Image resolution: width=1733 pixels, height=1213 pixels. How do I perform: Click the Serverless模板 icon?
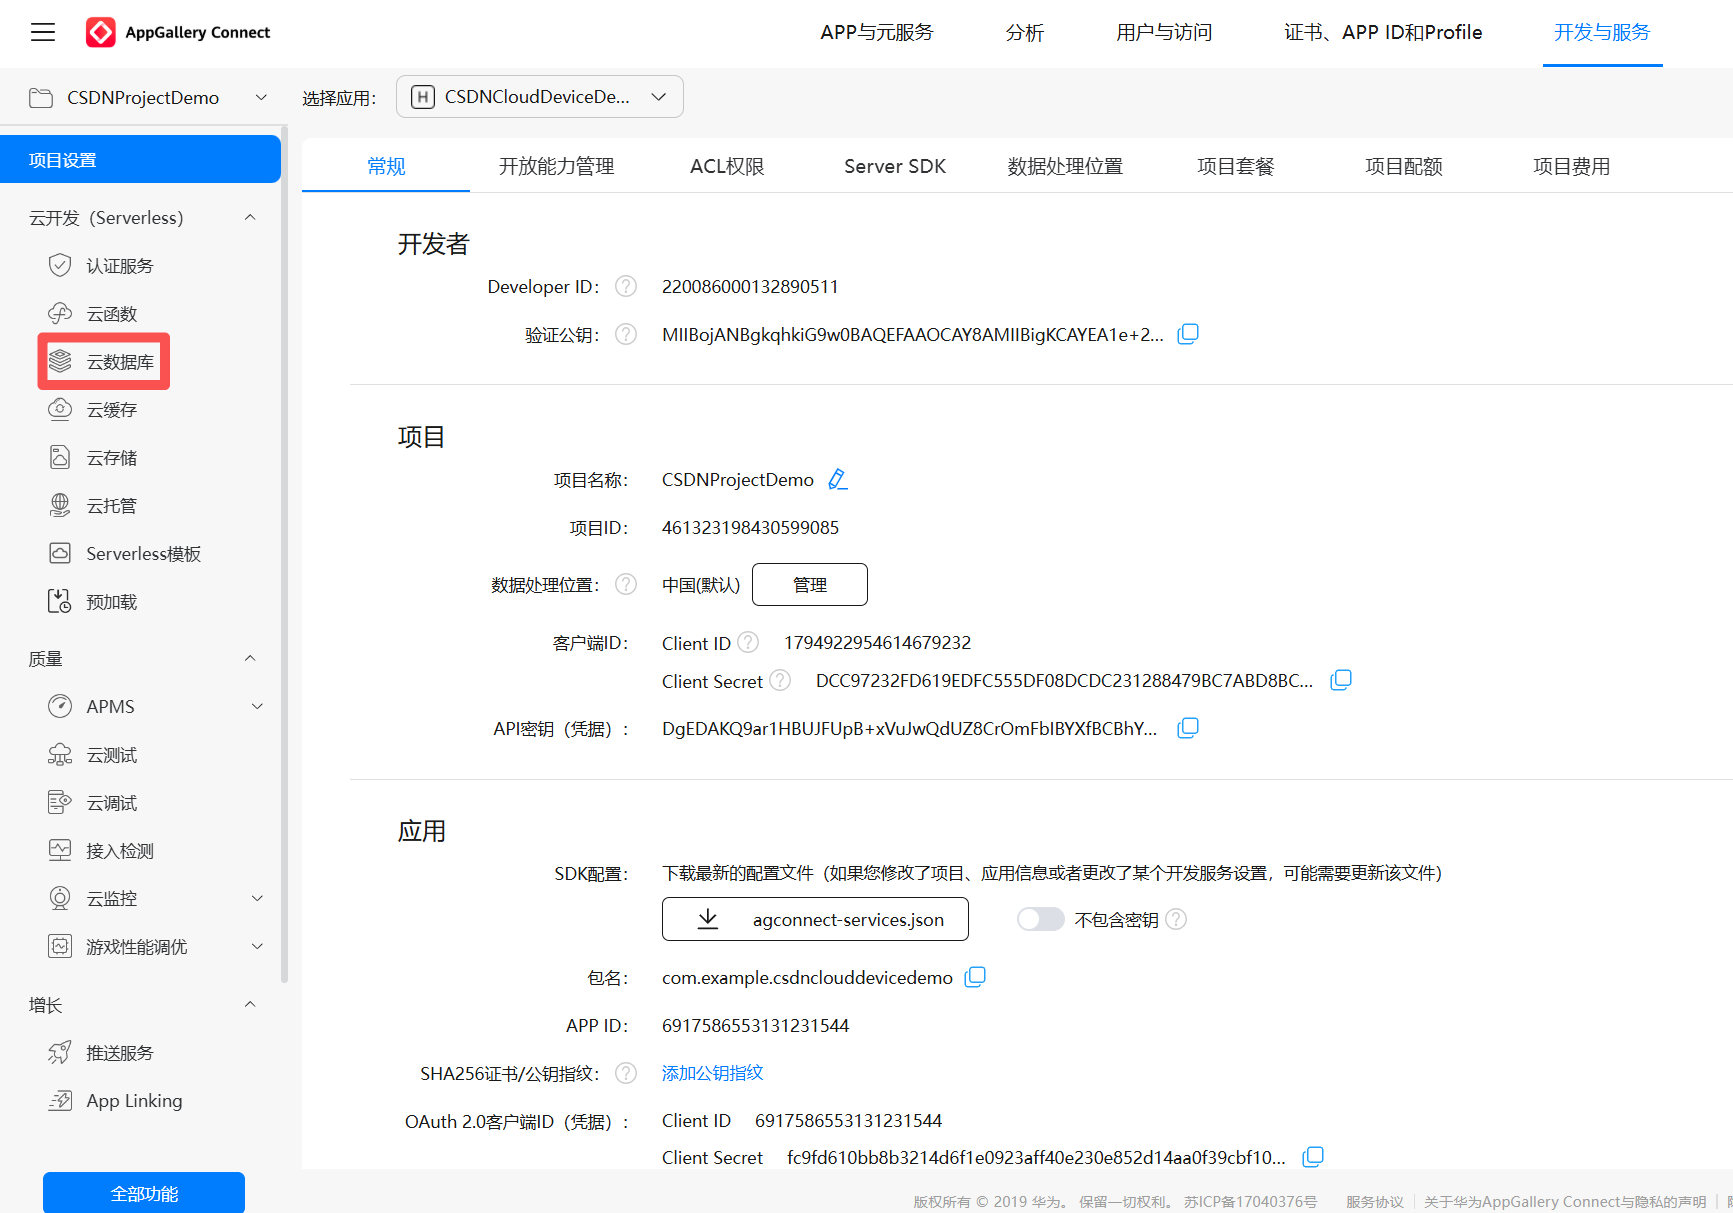pyautogui.click(x=60, y=553)
